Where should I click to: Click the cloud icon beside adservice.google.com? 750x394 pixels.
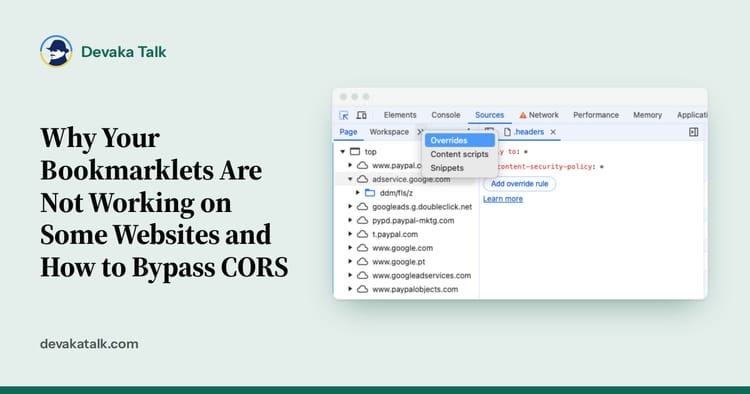click(x=363, y=179)
